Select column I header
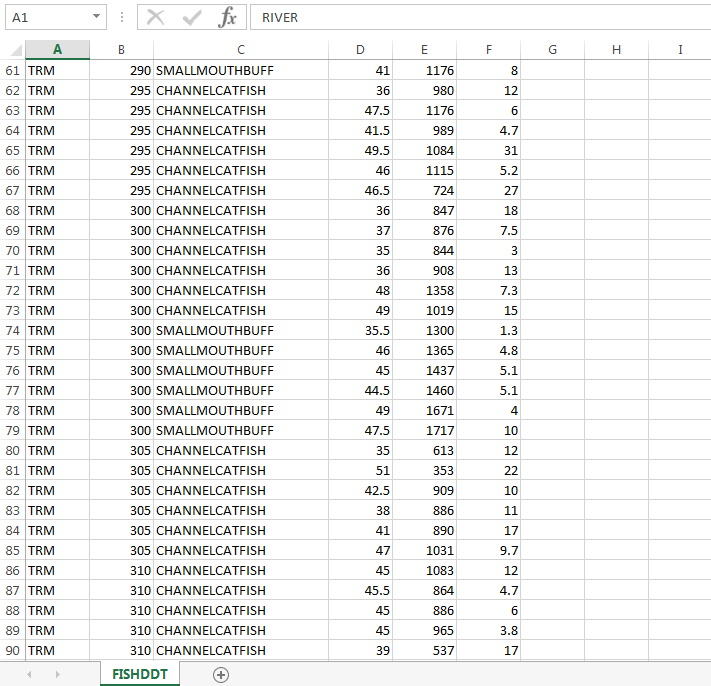Screen dimensions: 711x686 pos(680,50)
